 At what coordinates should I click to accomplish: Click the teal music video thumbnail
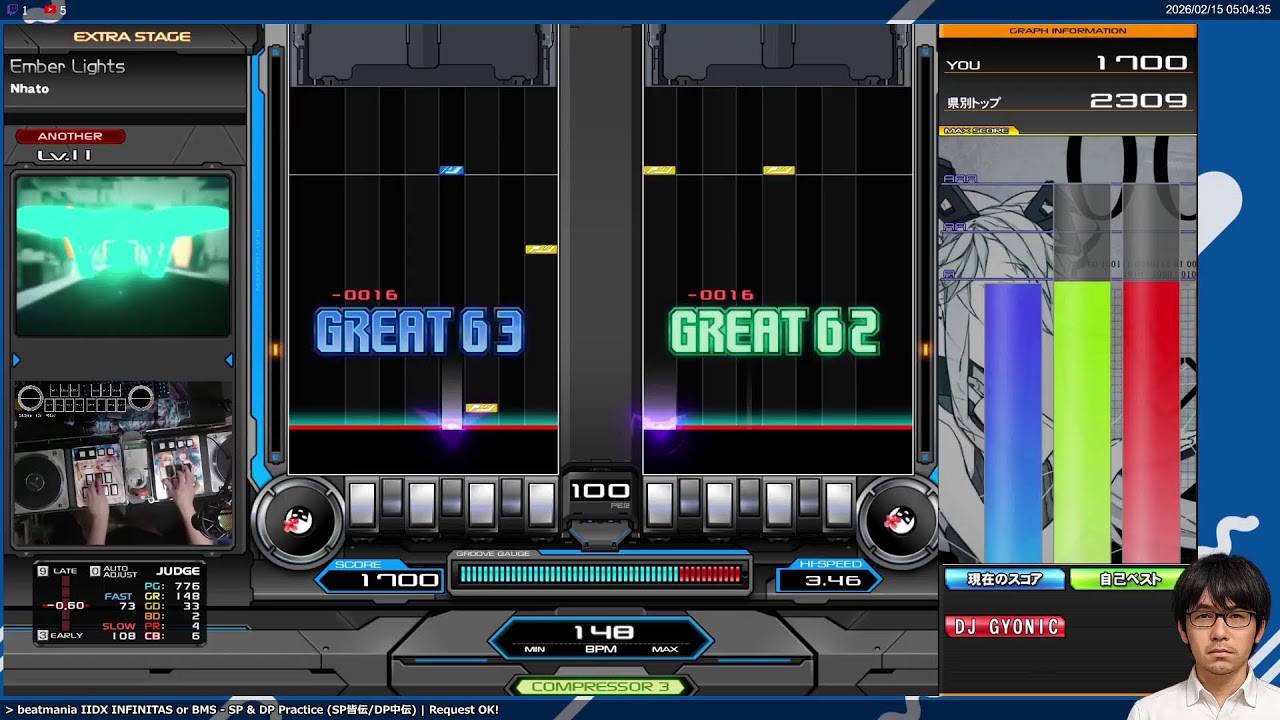click(123, 256)
